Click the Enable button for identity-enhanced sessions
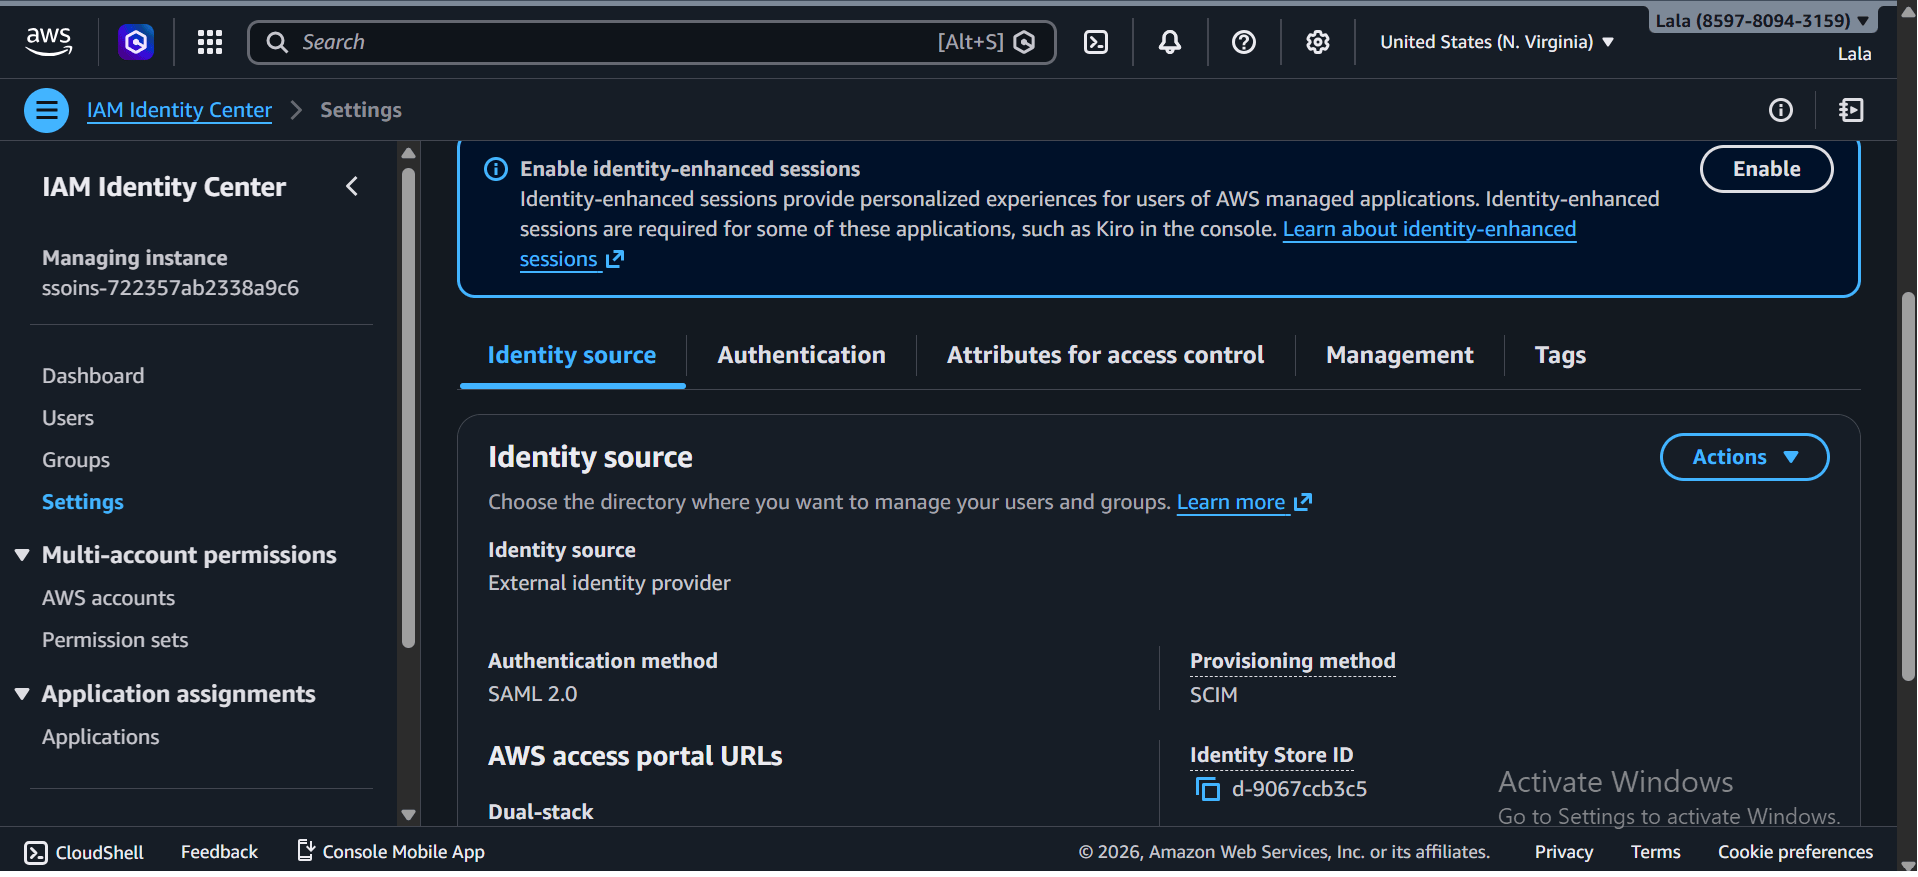 (1766, 169)
